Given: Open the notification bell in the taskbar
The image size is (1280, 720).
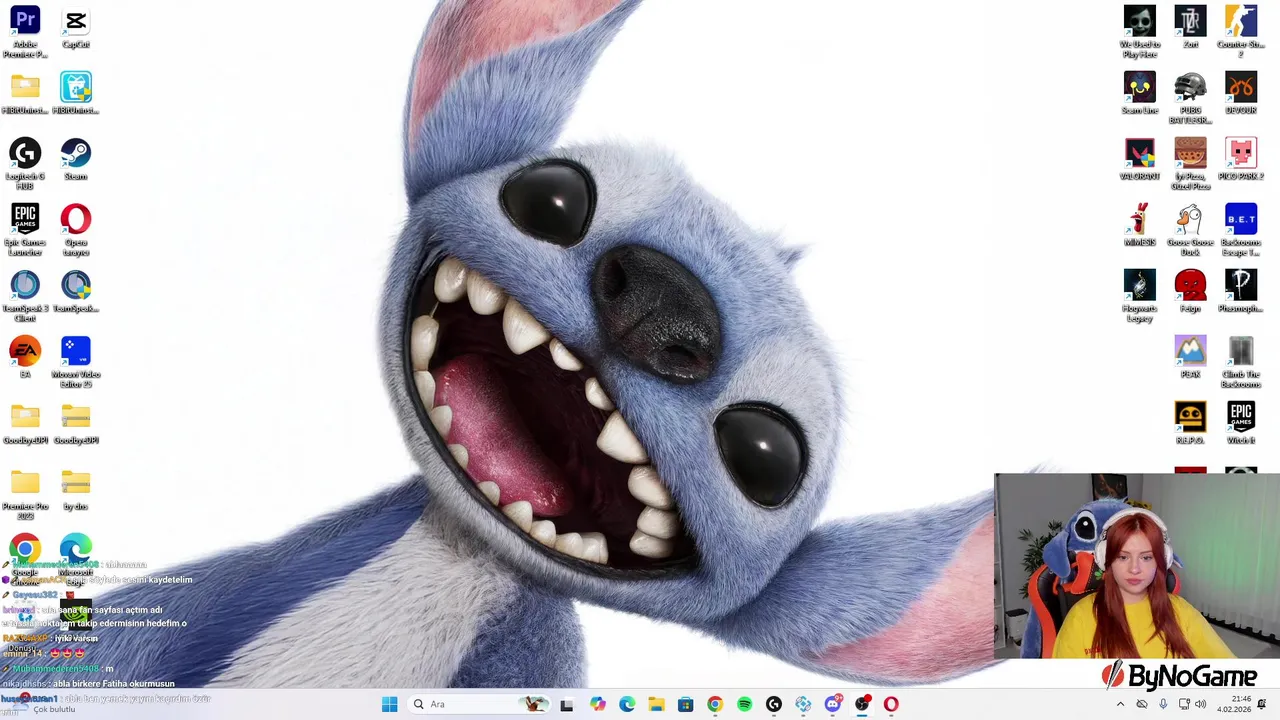Looking at the screenshot, I should pyautogui.click(x=1262, y=704).
